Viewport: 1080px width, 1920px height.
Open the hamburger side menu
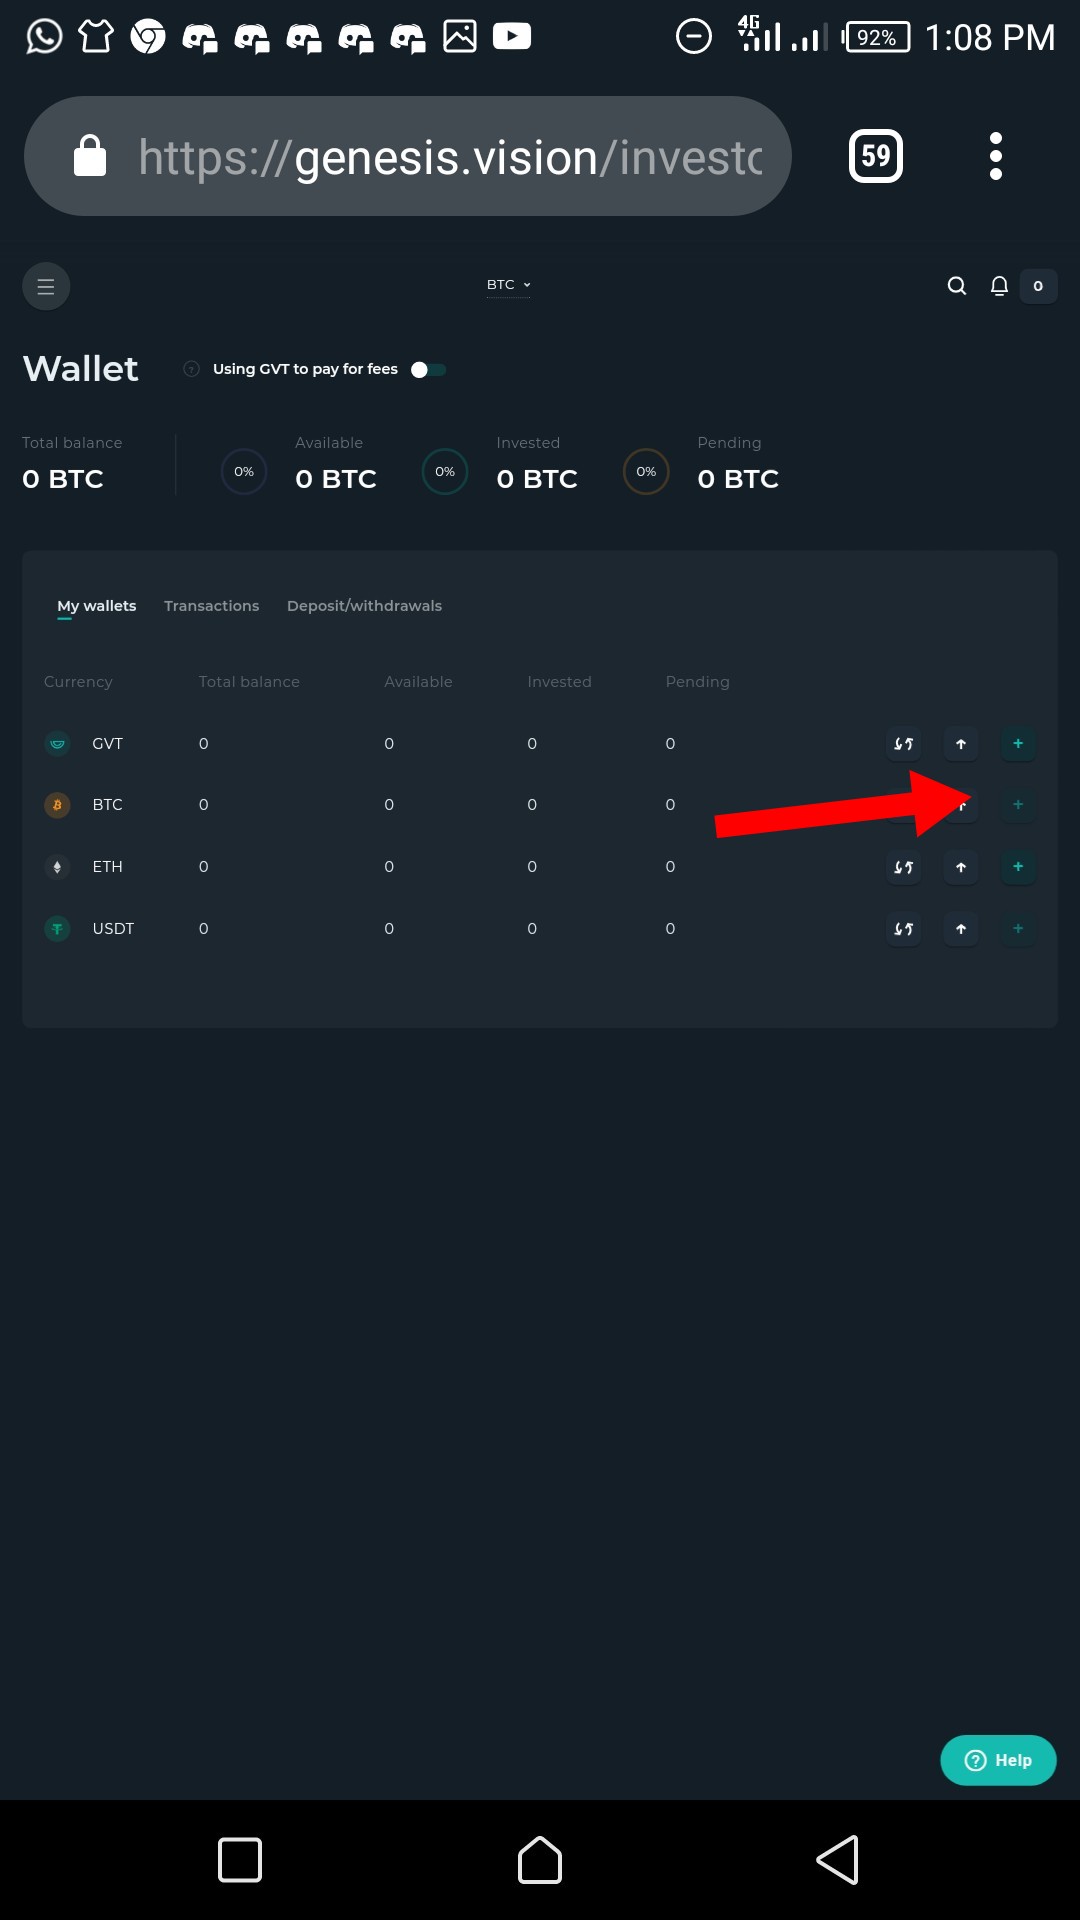(46, 287)
